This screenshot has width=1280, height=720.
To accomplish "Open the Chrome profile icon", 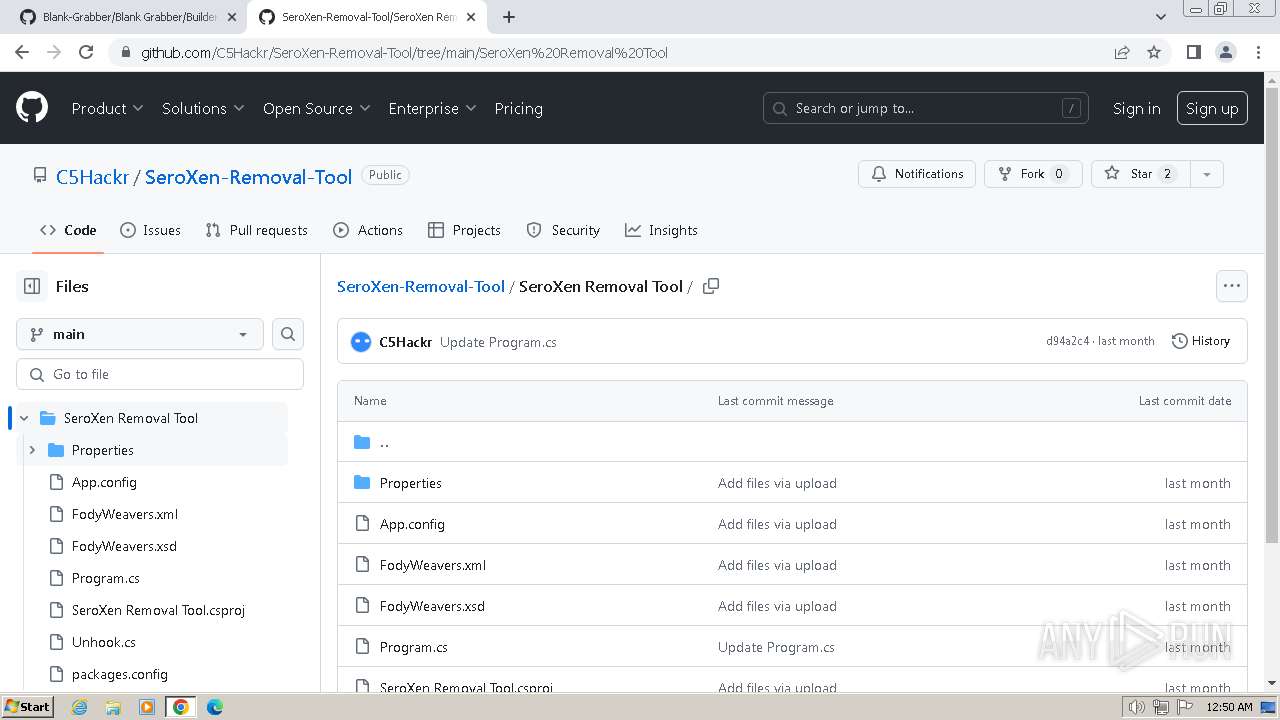I will [1225, 52].
